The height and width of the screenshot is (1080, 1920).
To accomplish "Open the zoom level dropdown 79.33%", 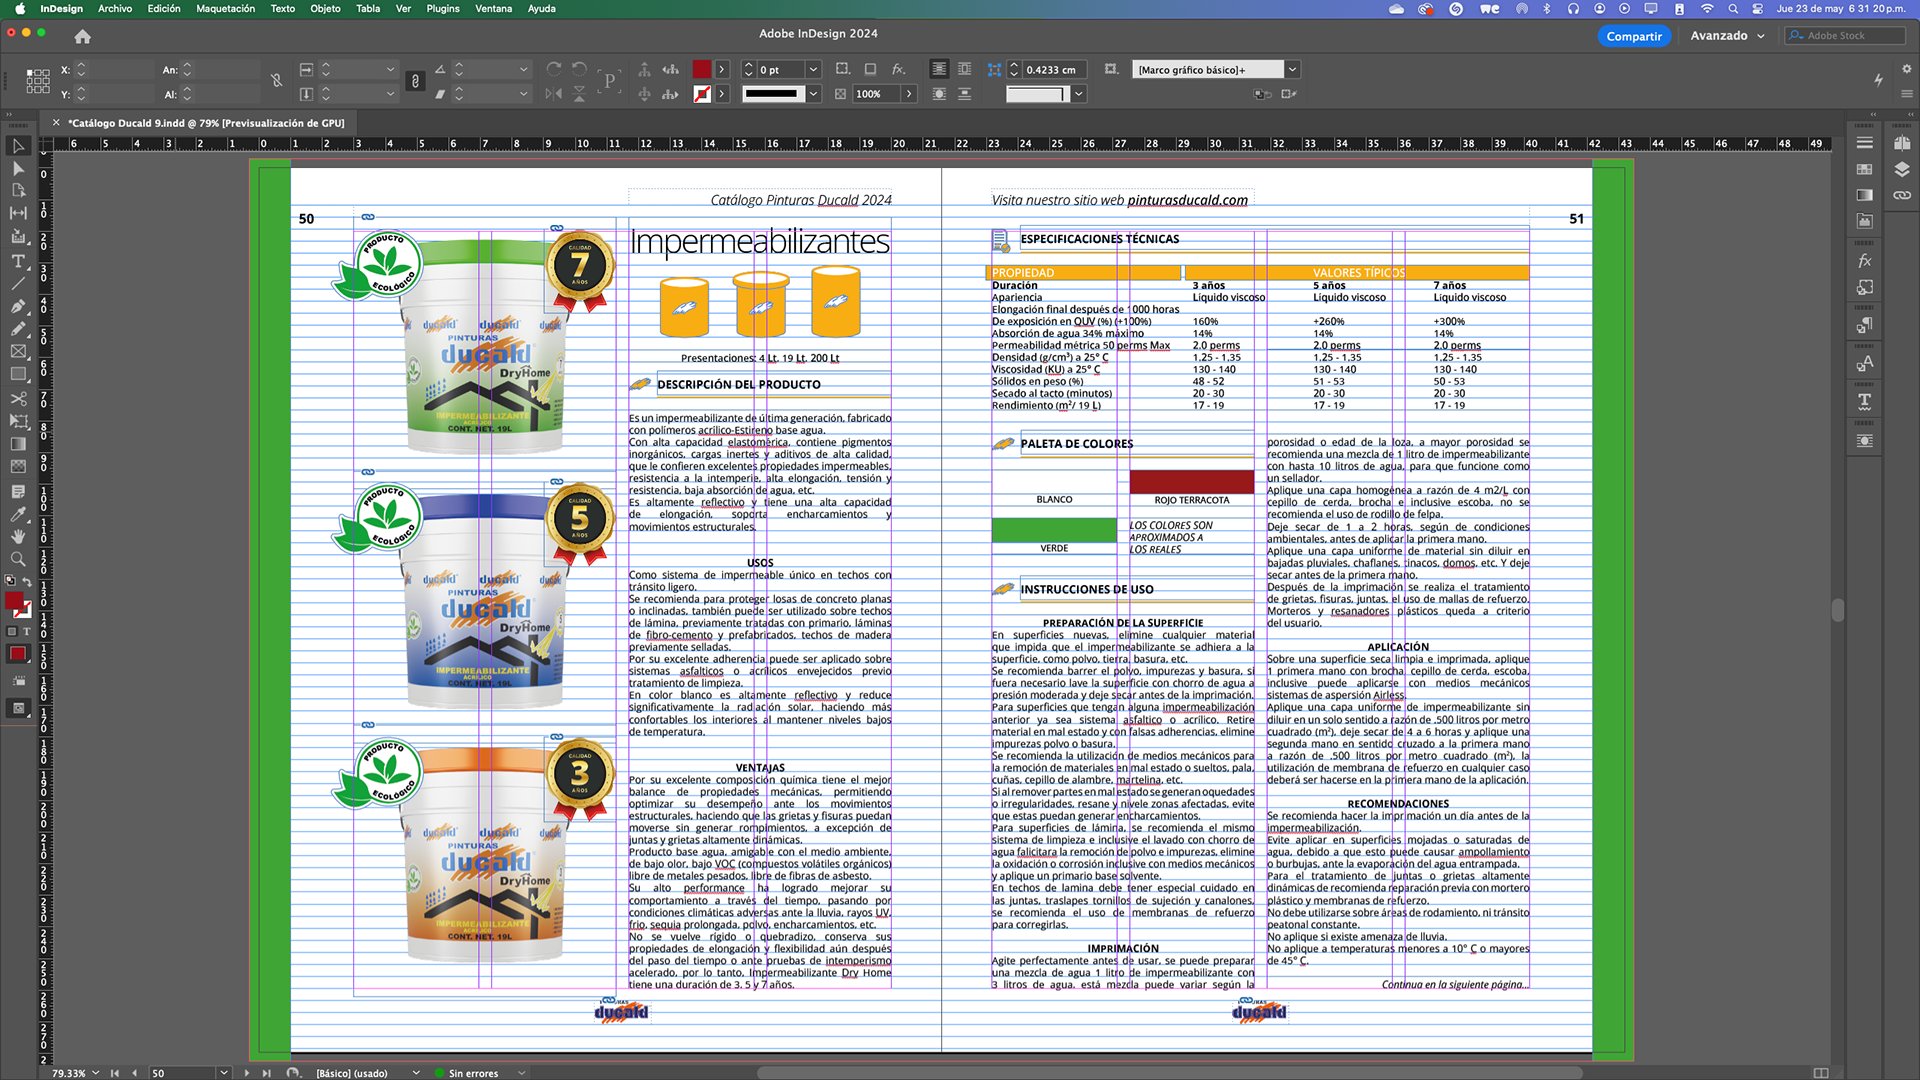I will tap(96, 1073).
